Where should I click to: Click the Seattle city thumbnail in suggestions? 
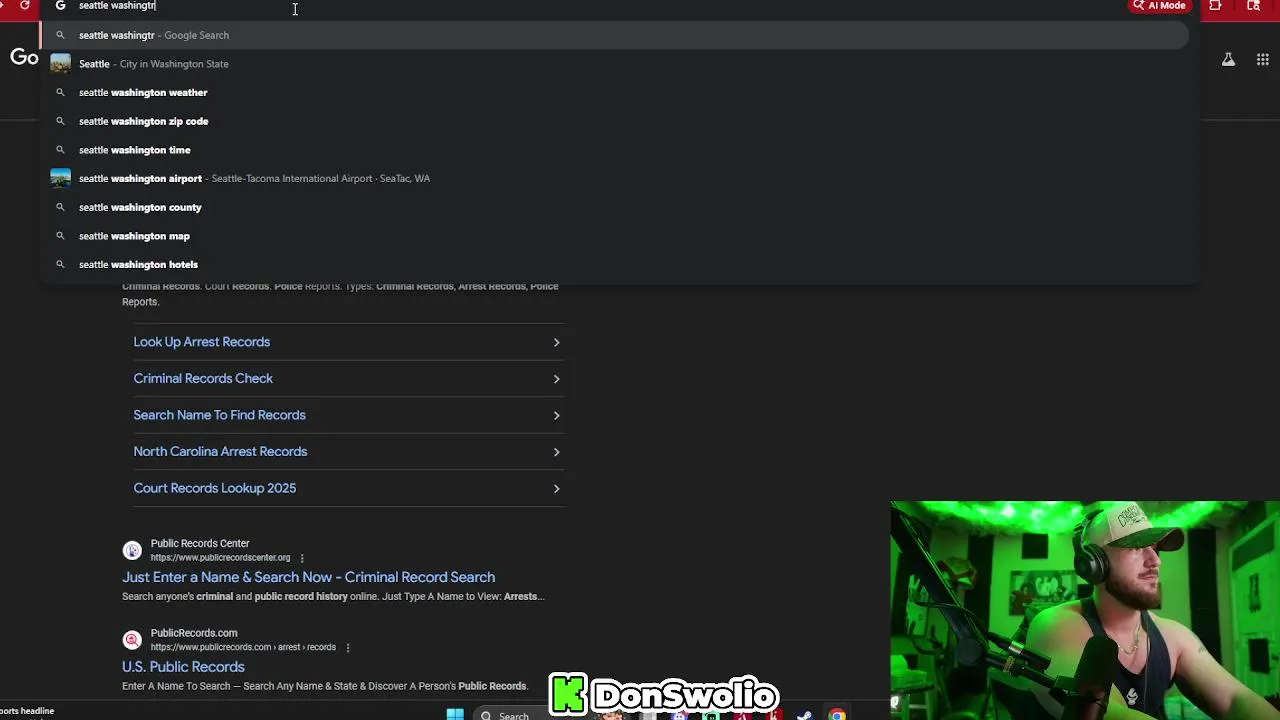[60, 64]
